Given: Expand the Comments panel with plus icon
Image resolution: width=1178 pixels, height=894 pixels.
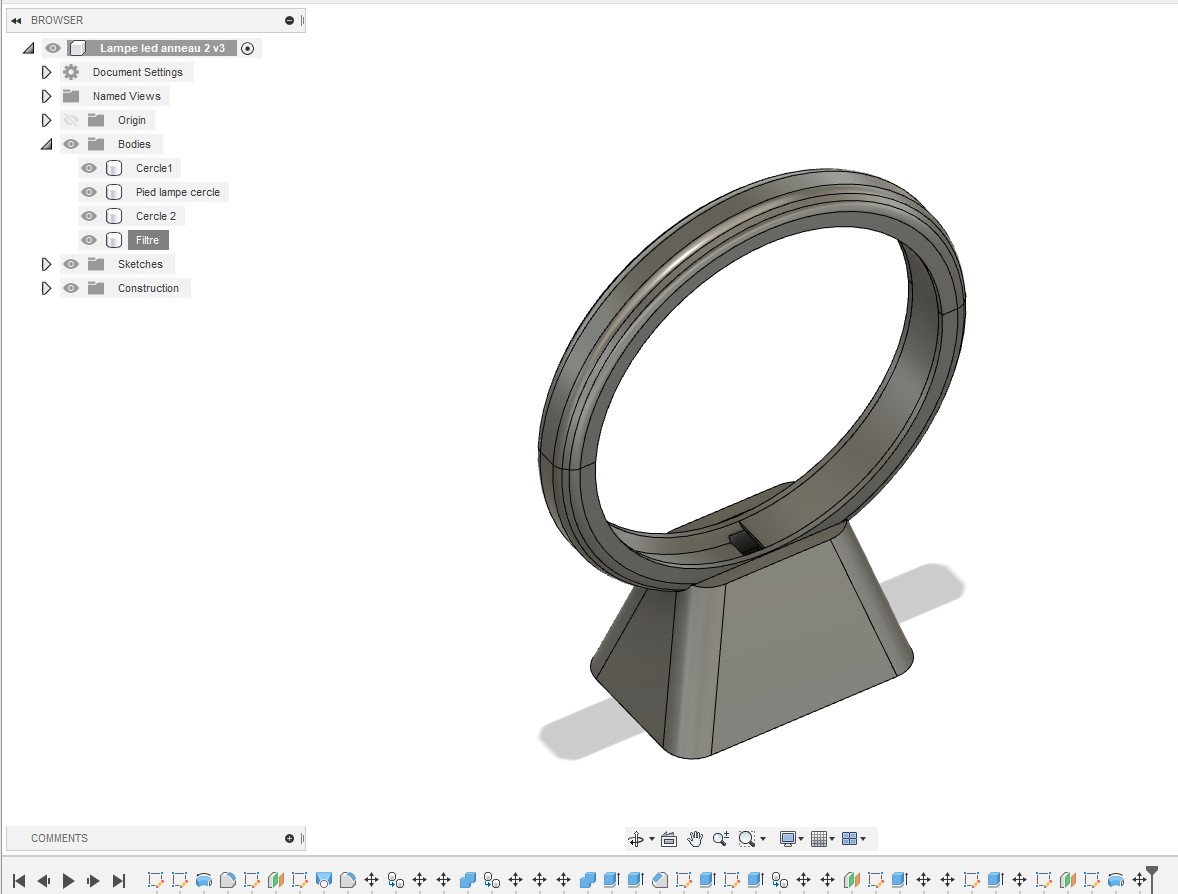Looking at the screenshot, I should (x=289, y=838).
